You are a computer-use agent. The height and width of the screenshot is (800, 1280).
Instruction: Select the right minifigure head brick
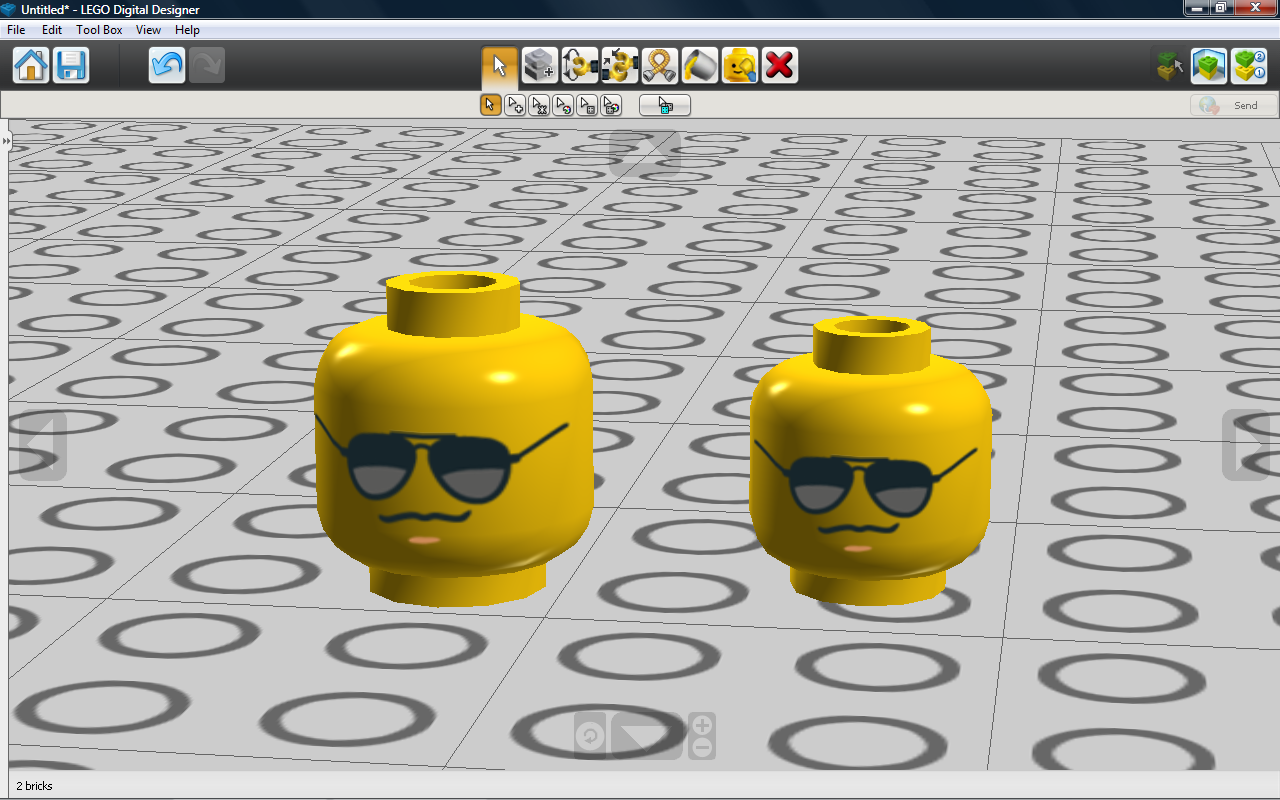click(870, 462)
